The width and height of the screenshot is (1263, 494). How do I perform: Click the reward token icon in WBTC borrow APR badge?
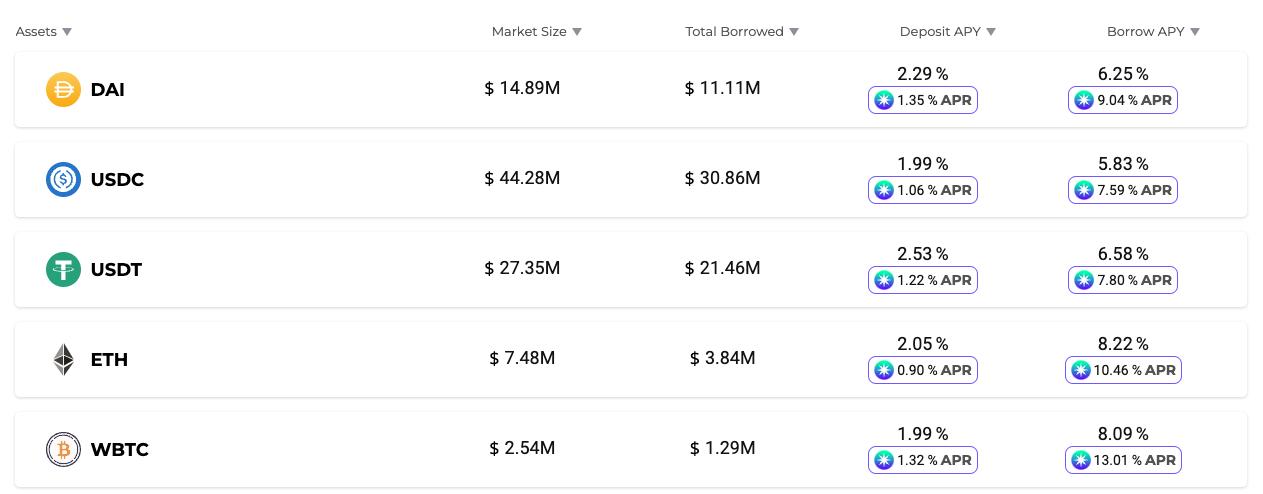tap(1080, 460)
